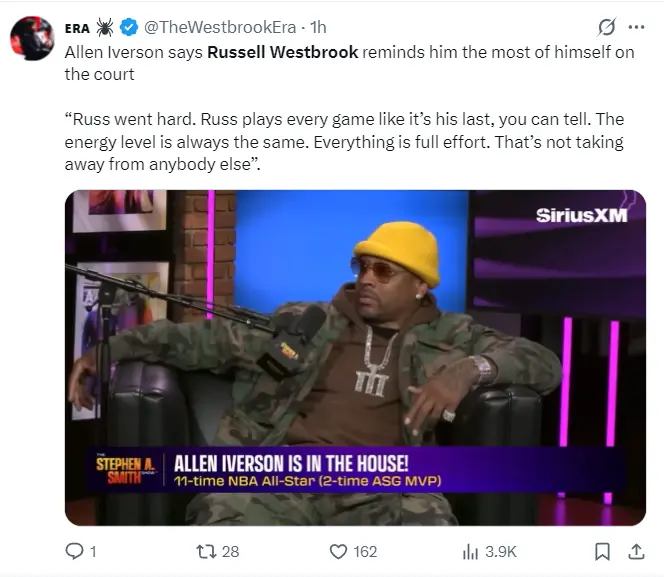The width and height of the screenshot is (664, 577).
Task: Play the Allen Iverson interview video
Action: click(x=355, y=358)
